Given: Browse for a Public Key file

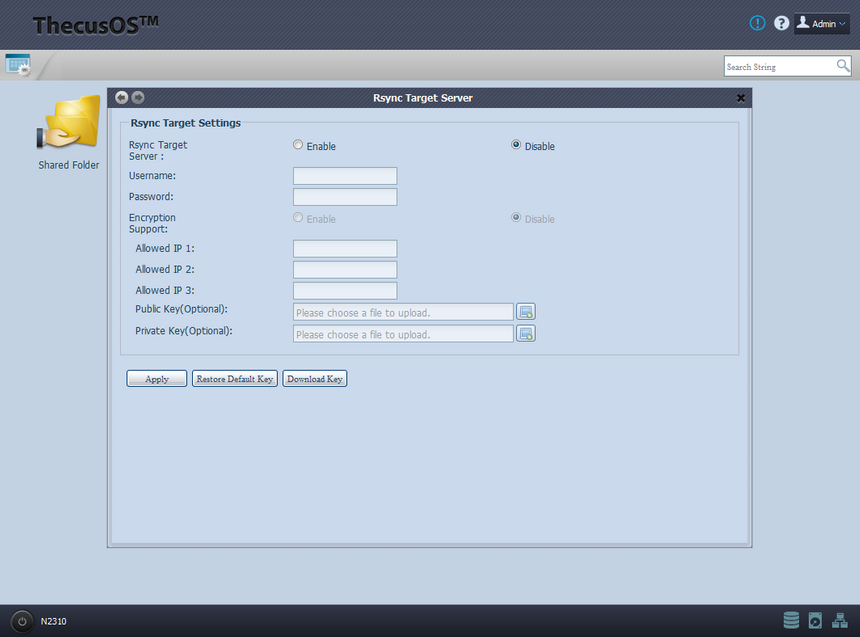Looking at the screenshot, I should click(526, 312).
